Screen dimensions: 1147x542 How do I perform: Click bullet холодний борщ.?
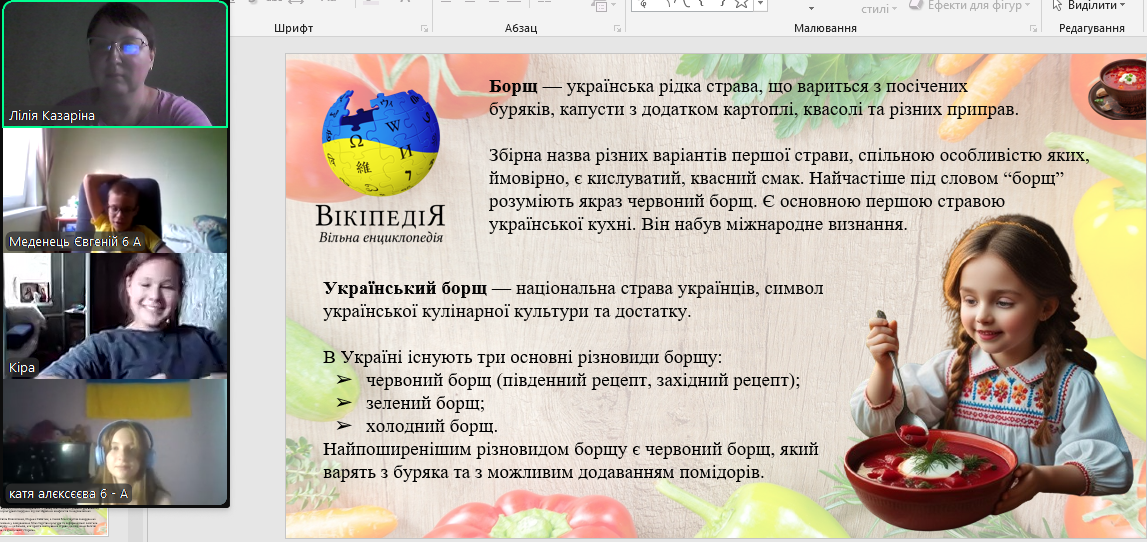click(x=432, y=426)
